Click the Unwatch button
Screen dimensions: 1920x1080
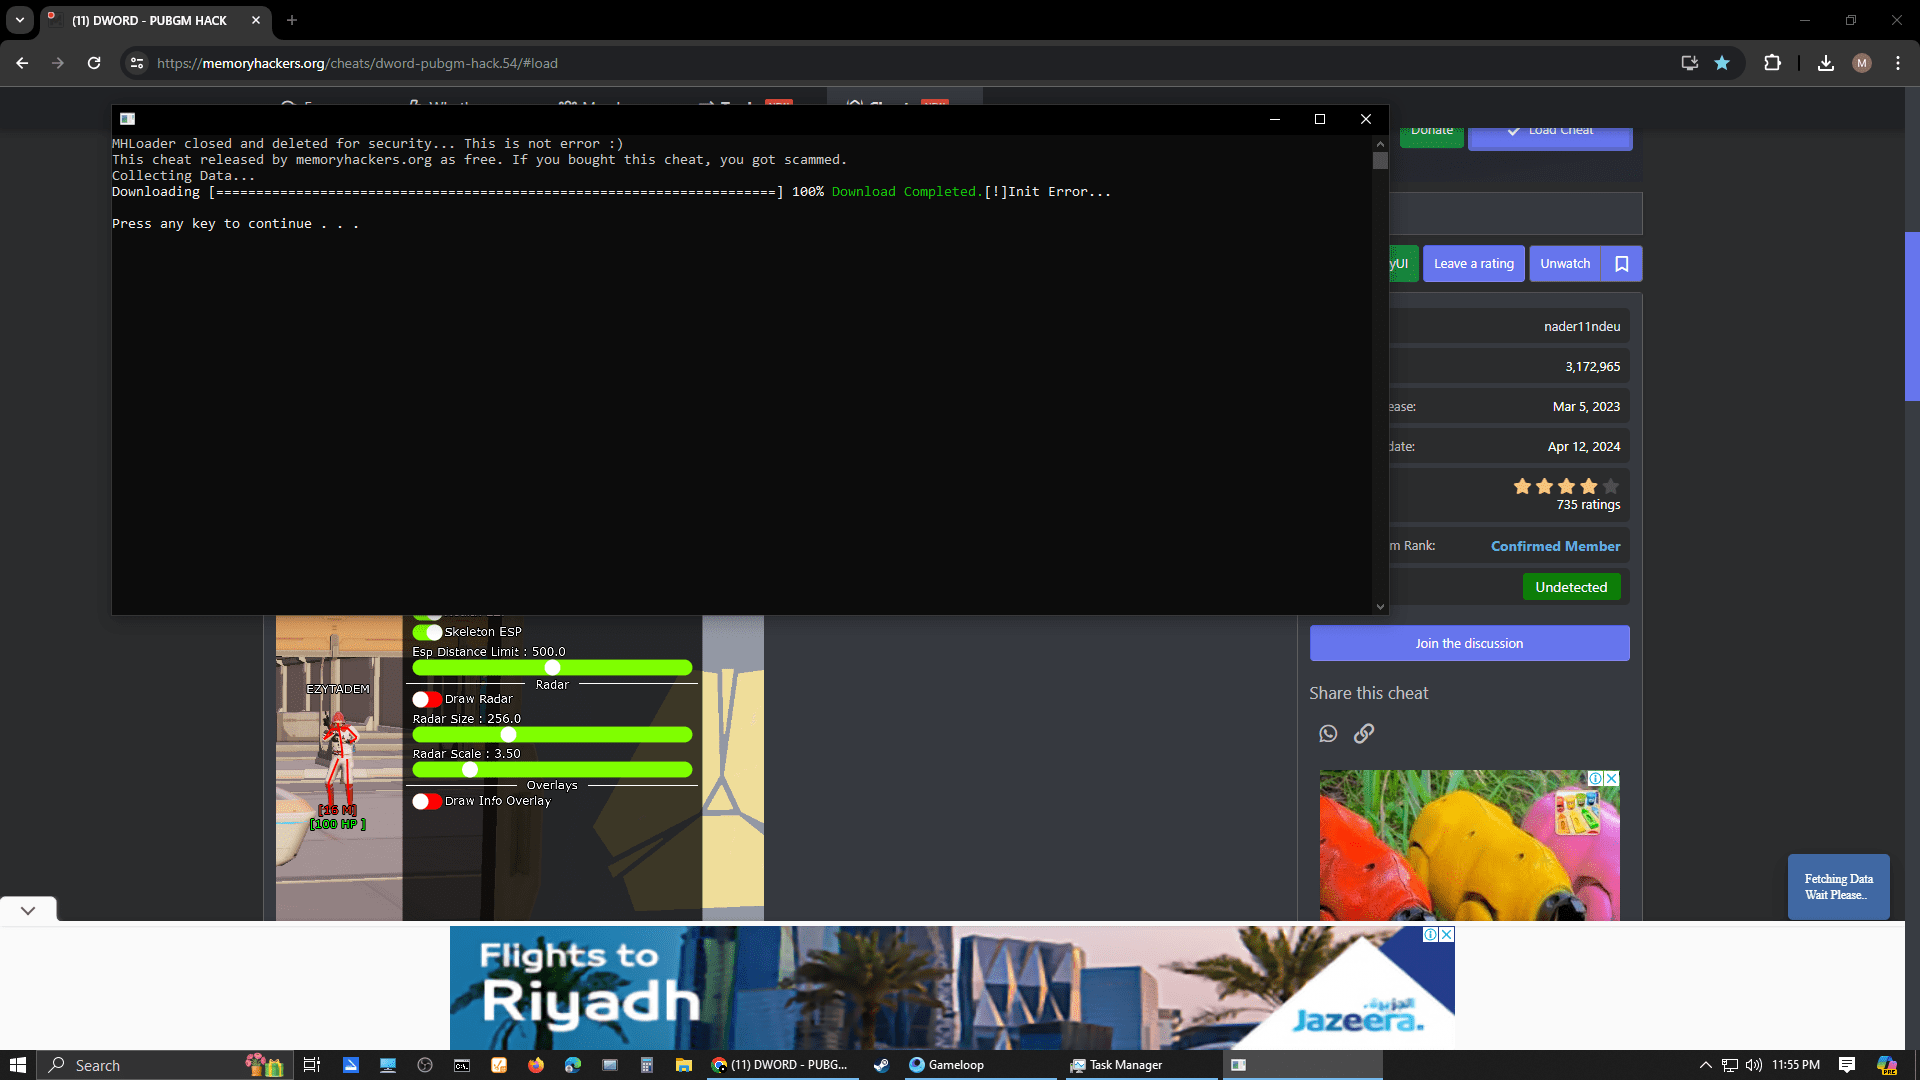click(1565, 264)
